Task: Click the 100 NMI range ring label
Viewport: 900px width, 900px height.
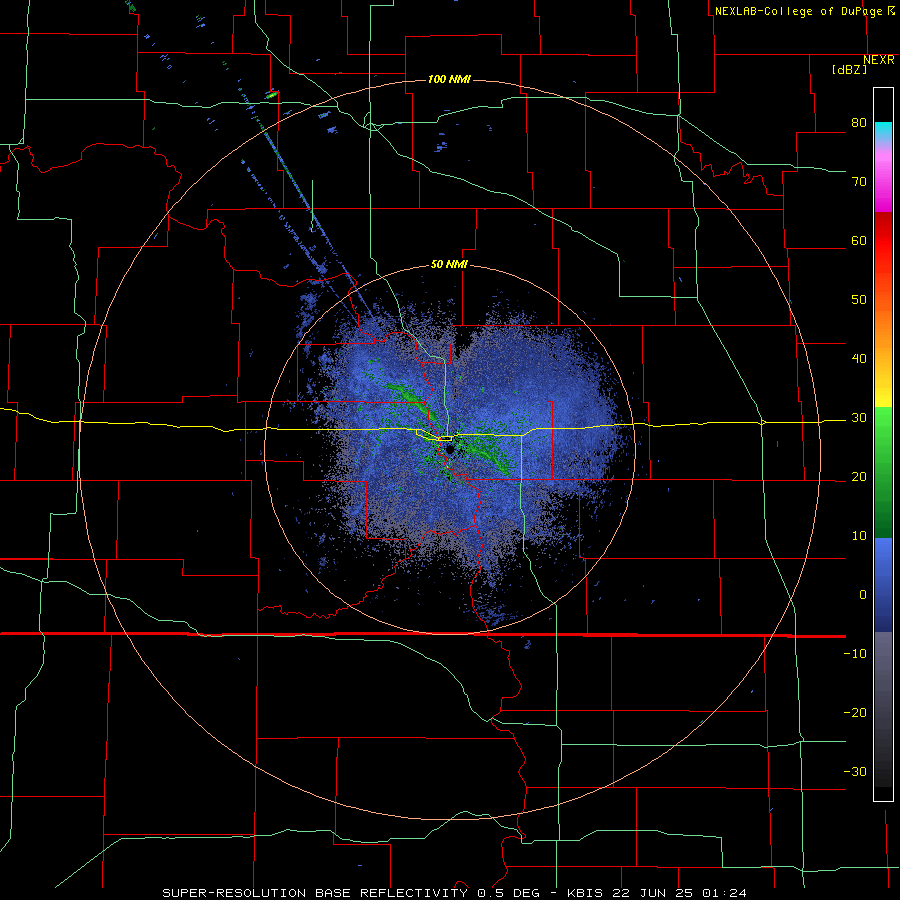Action: [x=449, y=79]
